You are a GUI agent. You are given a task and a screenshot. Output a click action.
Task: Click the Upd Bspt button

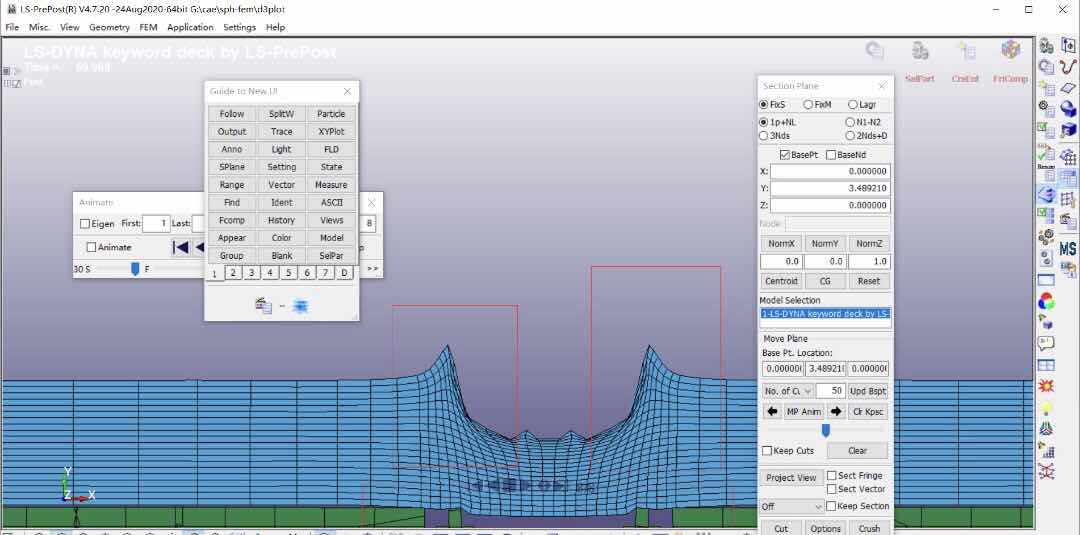click(x=868, y=391)
